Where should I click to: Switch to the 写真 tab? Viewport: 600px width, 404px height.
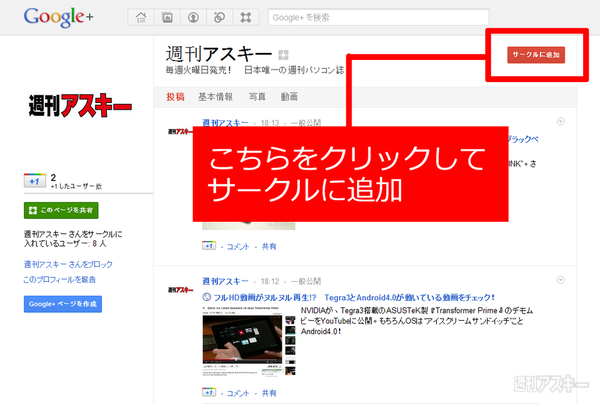pos(257,97)
